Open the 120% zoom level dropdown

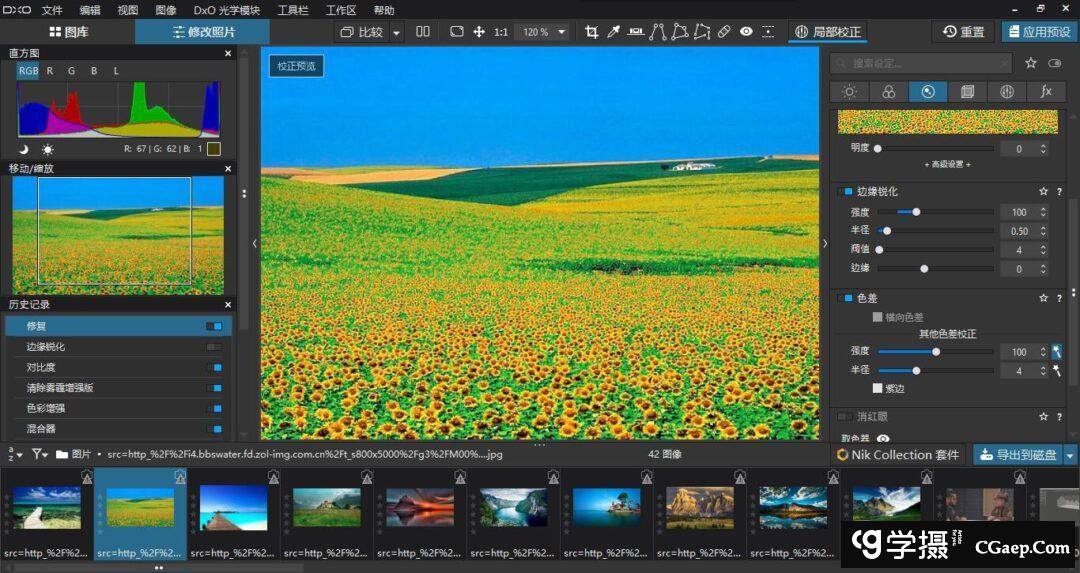[x=561, y=32]
